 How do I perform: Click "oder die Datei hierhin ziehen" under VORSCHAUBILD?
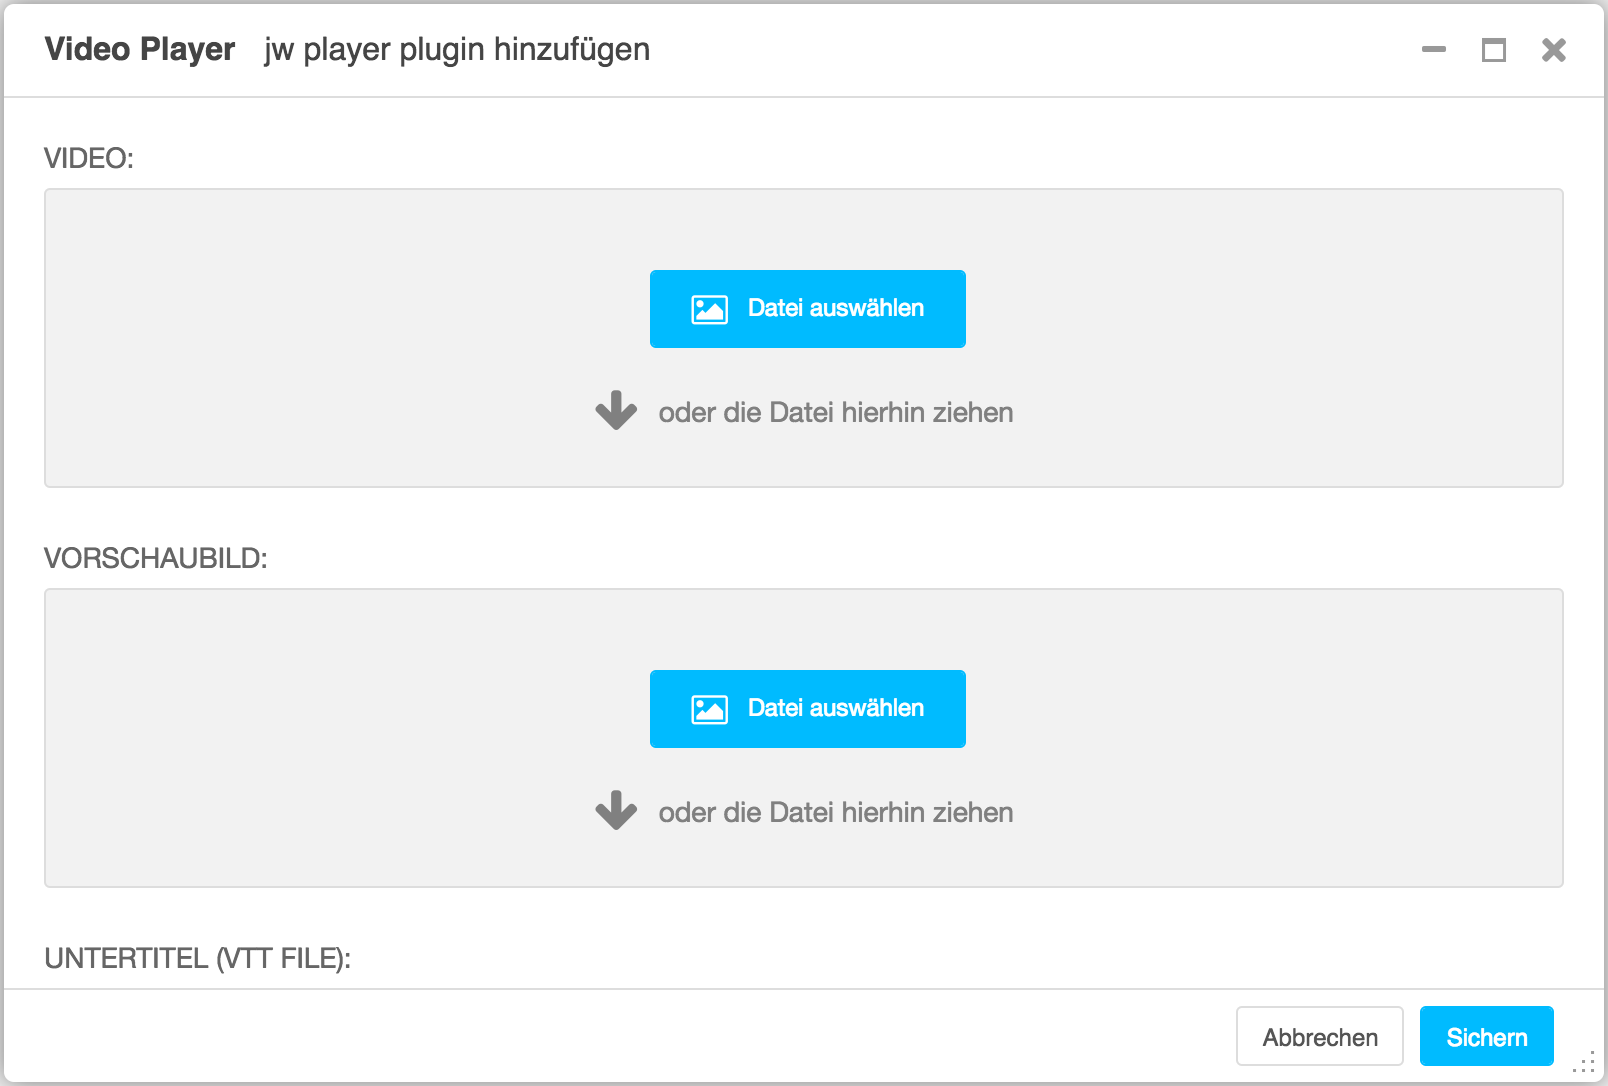pos(835,813)
